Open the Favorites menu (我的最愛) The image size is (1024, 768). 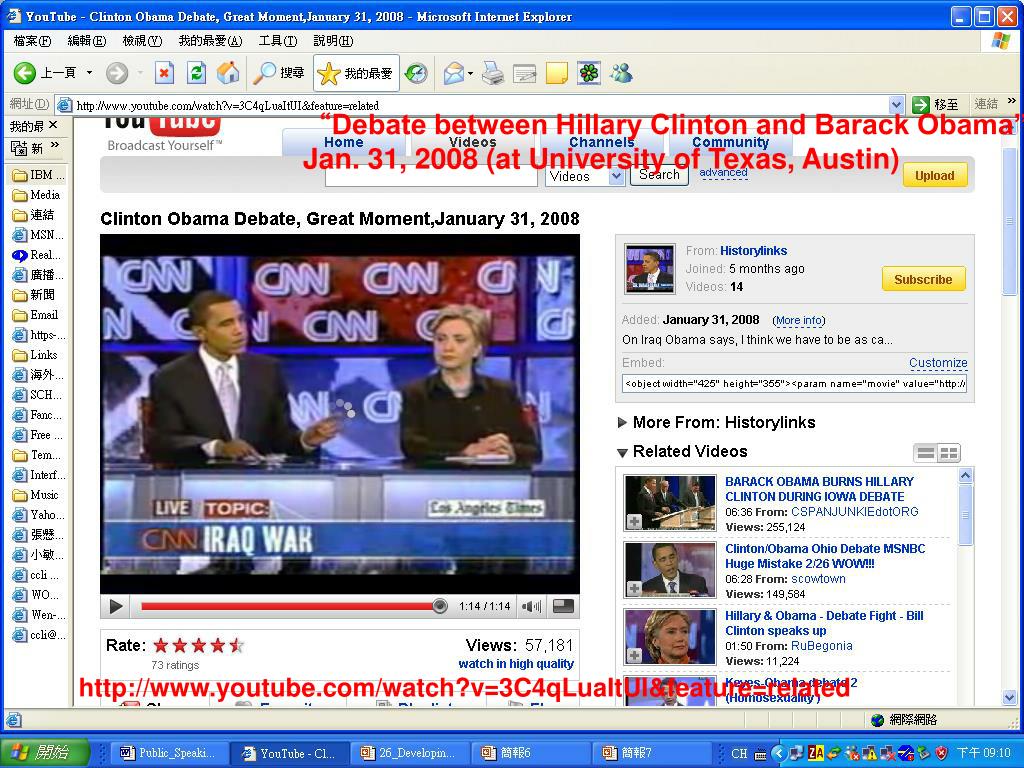coord(210,41)
